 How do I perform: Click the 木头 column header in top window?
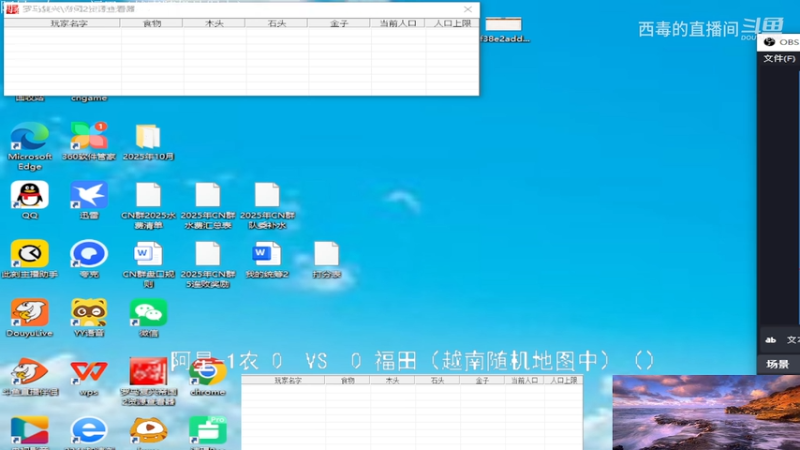coord(214,23)
